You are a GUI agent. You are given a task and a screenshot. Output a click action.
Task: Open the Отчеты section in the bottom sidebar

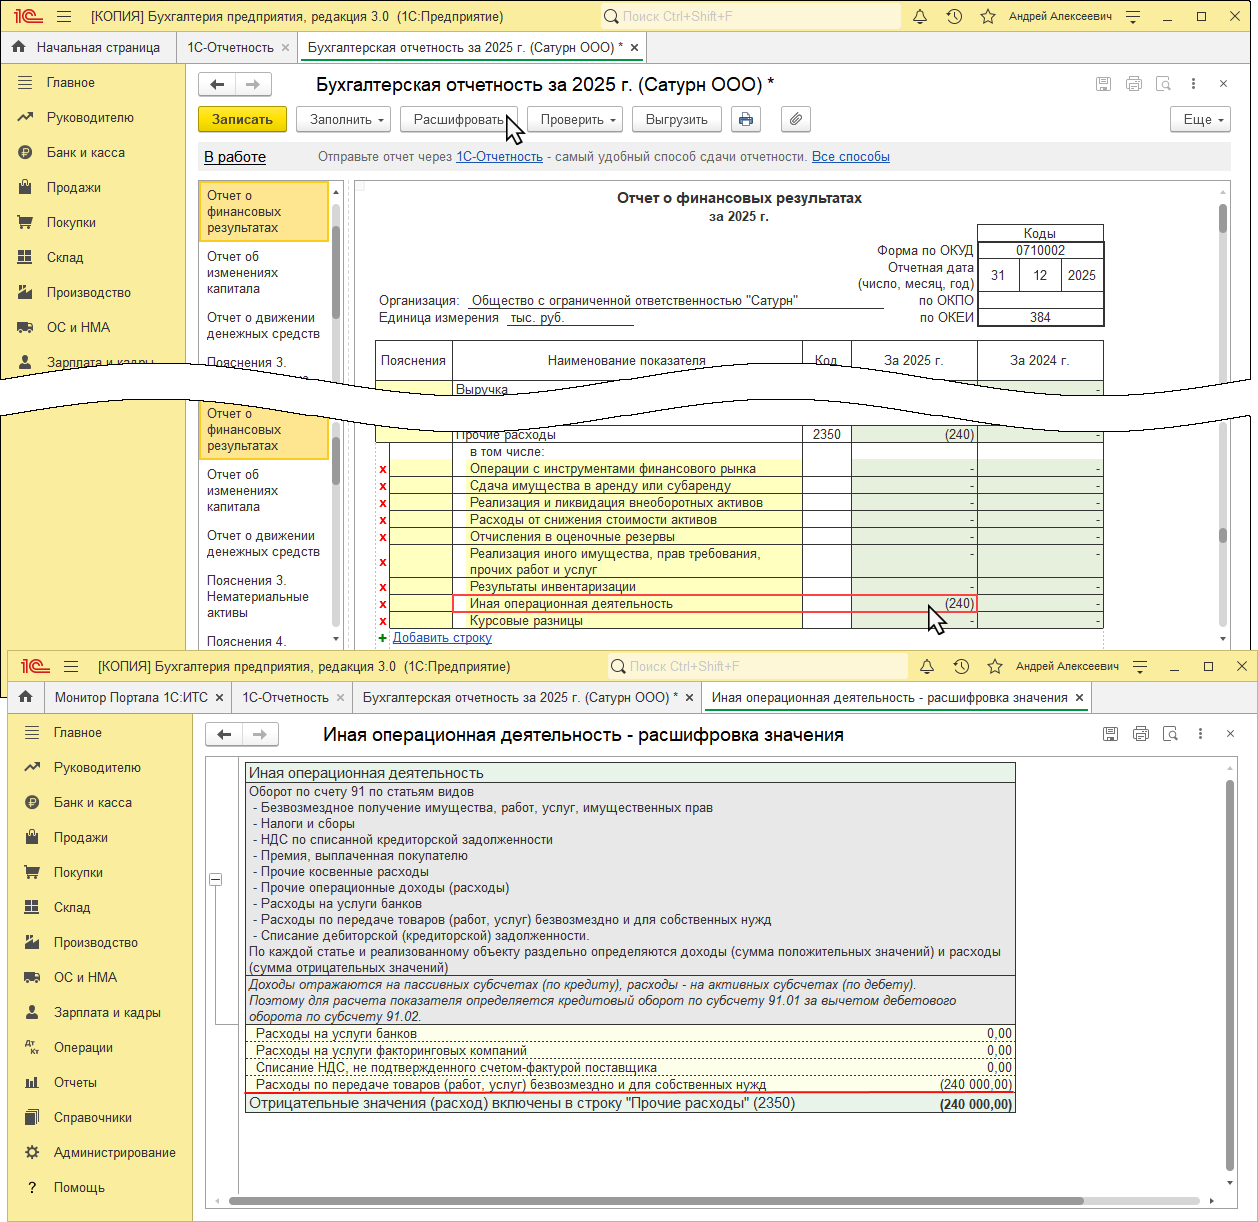[100, 1082]
